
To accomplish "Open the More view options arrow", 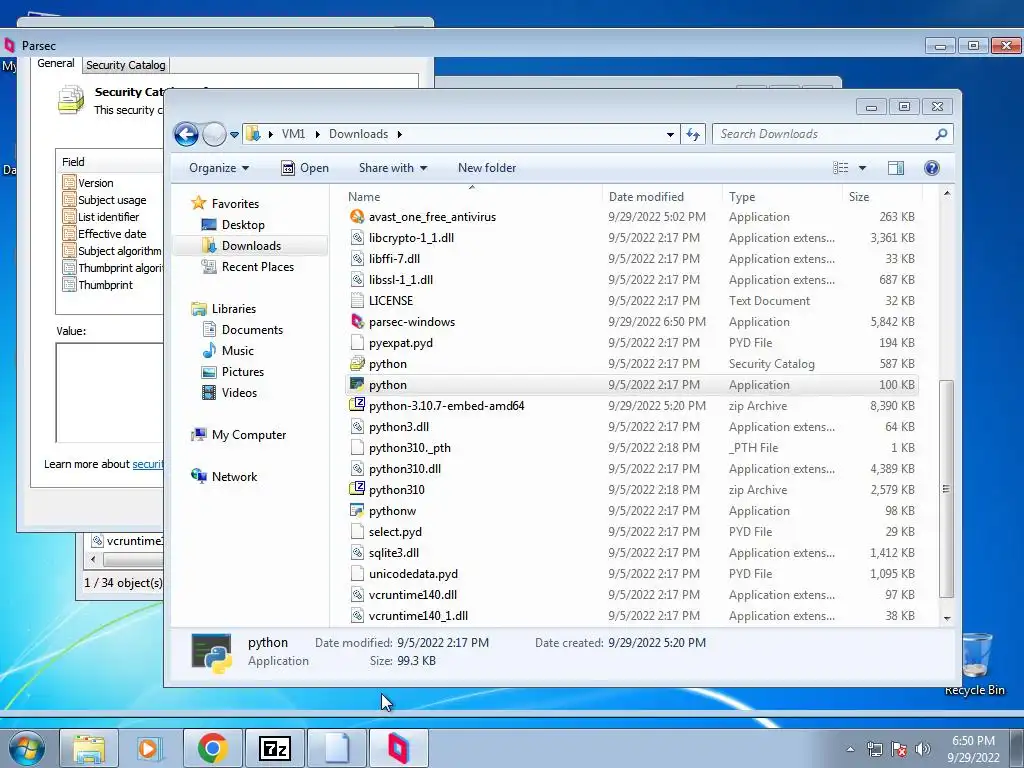I will click(862, 168).
